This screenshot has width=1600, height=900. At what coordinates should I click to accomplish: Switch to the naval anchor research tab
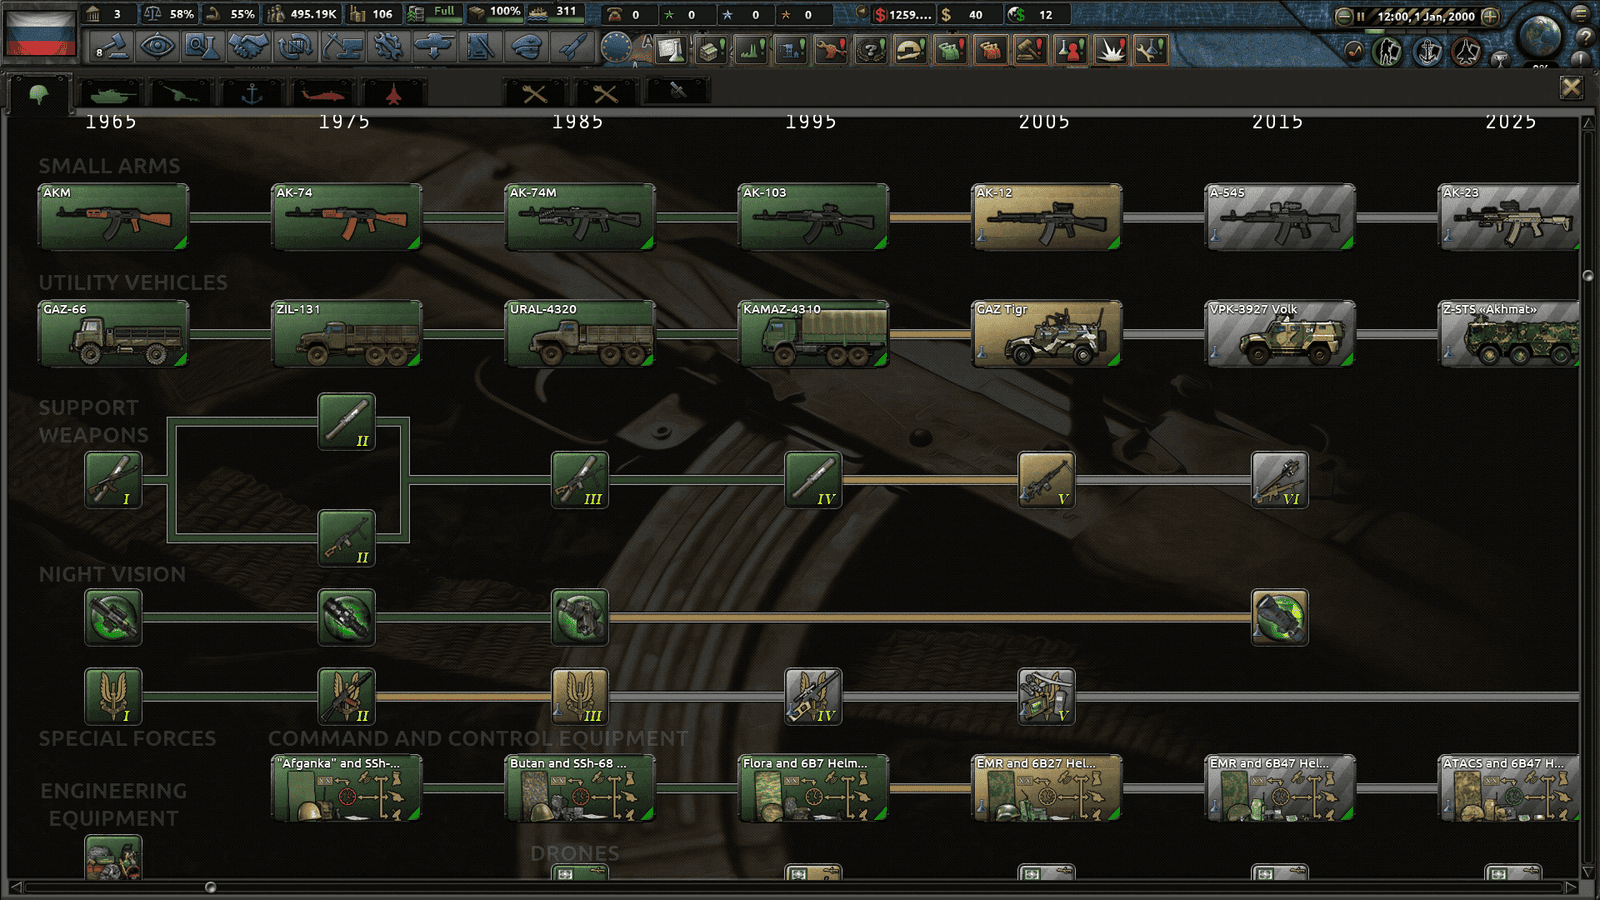click(252, 94)
